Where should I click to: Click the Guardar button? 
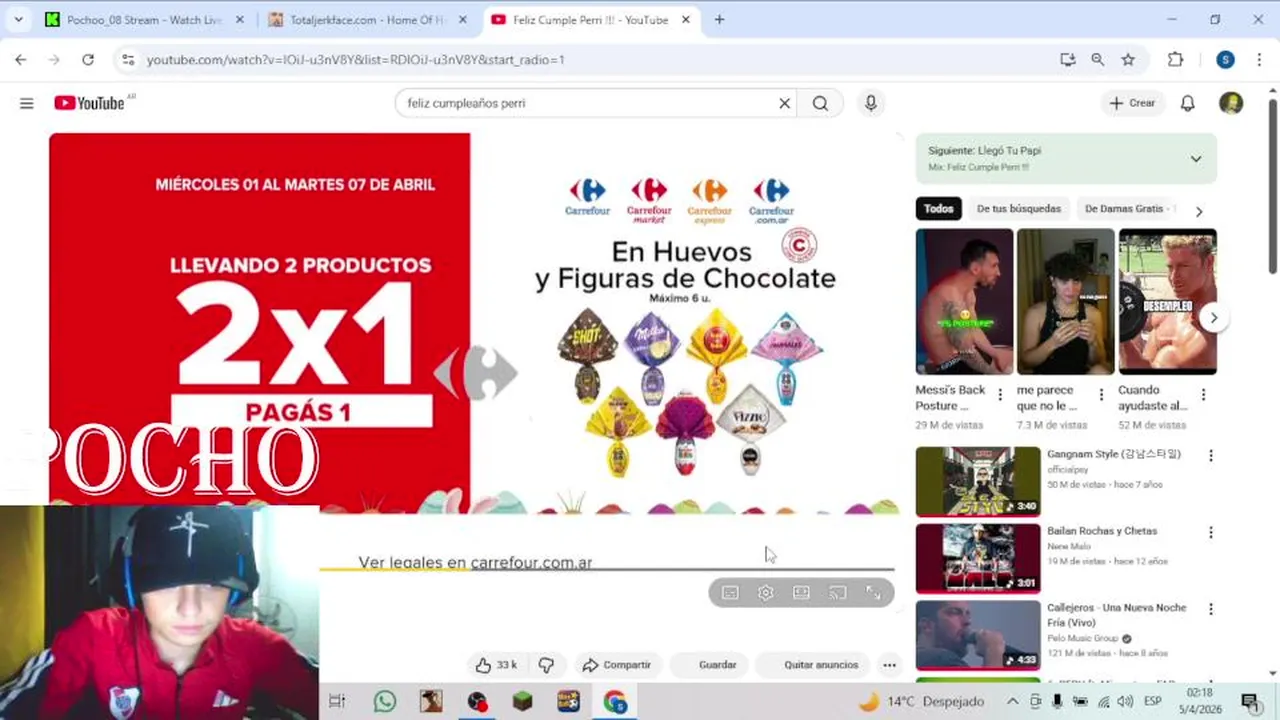click(708, 665)
